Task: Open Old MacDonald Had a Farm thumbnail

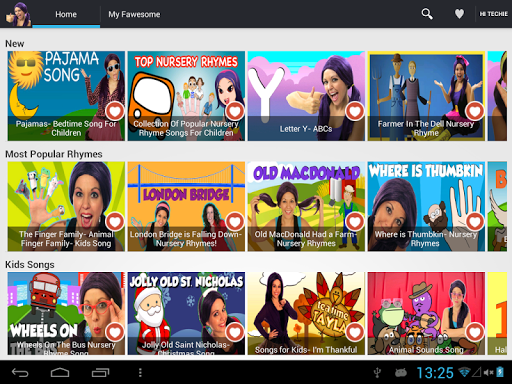Action: pyautogui.click(x=306, y=206)
